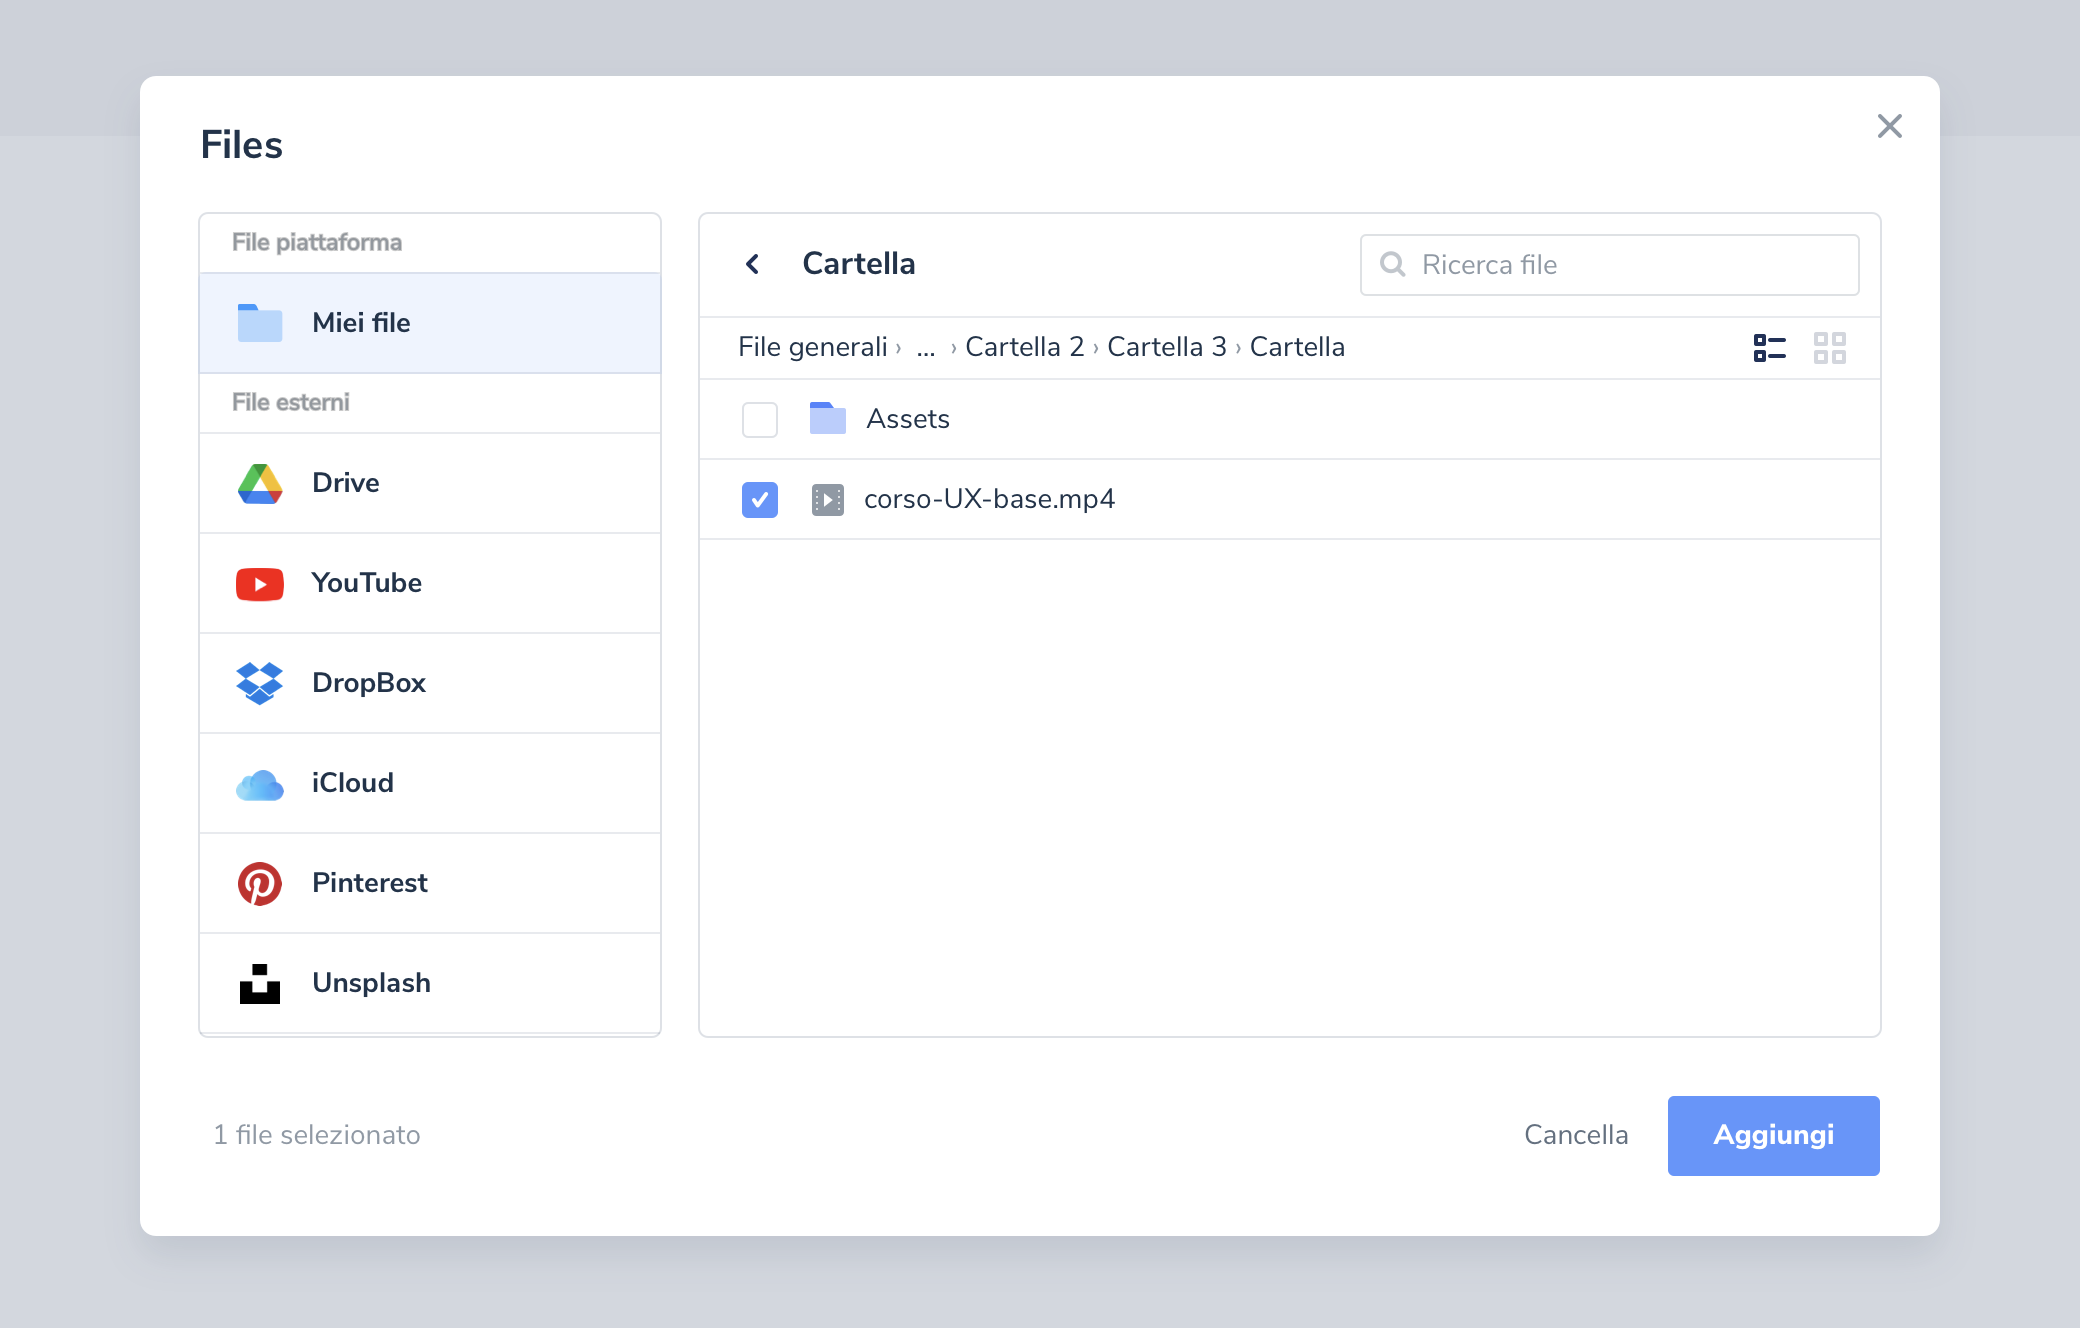Screen dimensions: 2080x1328
Task: Click the Google Drive icon
Action: click(260, 484)
